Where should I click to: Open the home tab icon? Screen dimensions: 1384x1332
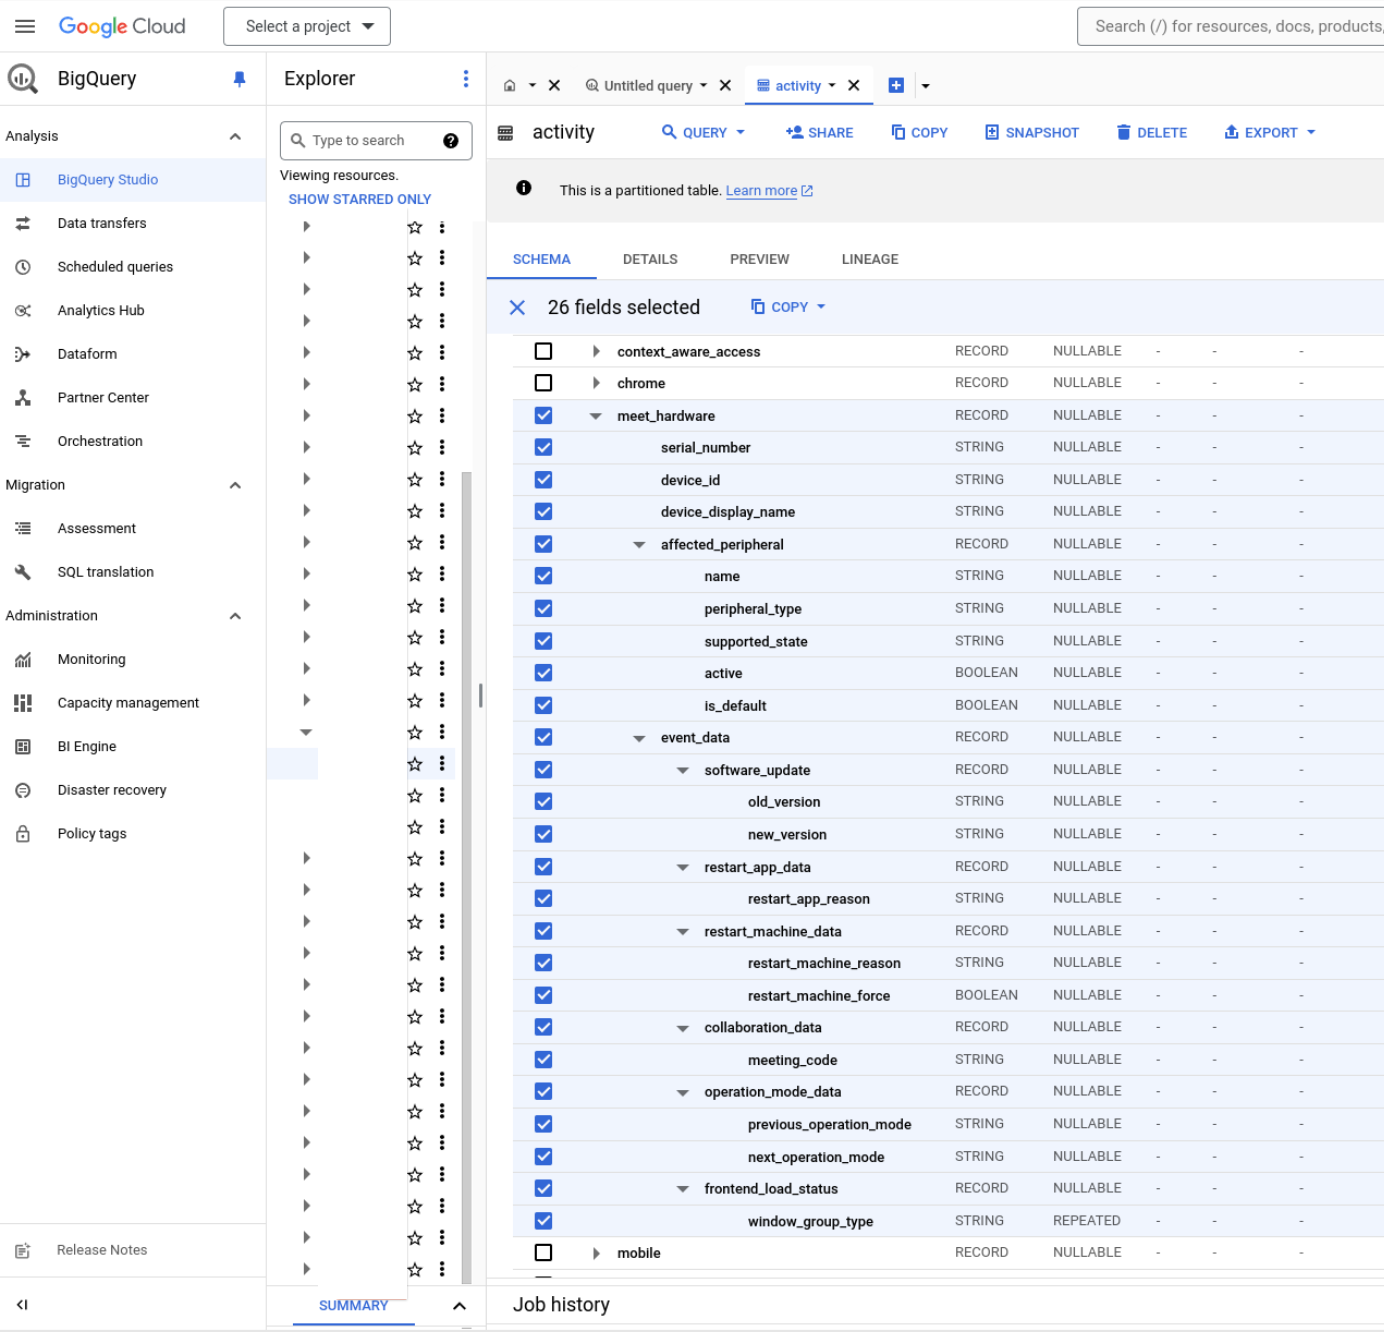[510, 86]
